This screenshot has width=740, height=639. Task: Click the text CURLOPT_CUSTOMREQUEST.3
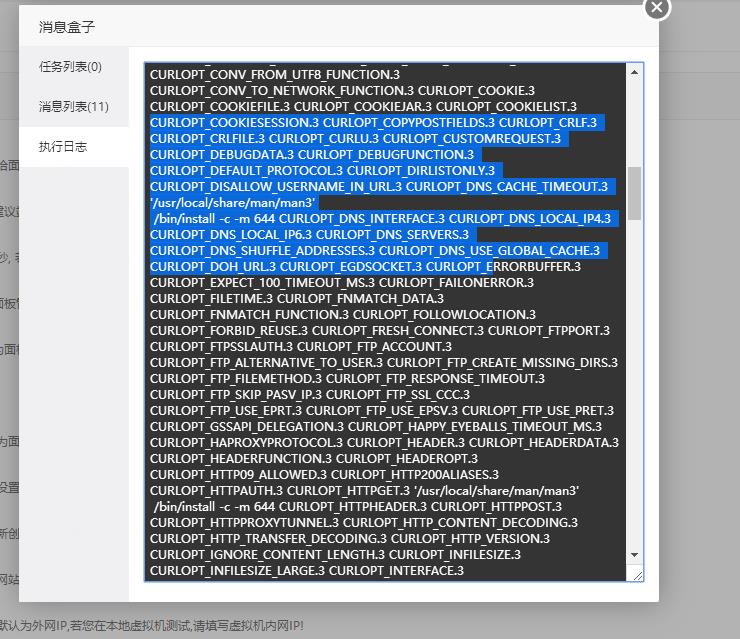coord(471,139)
